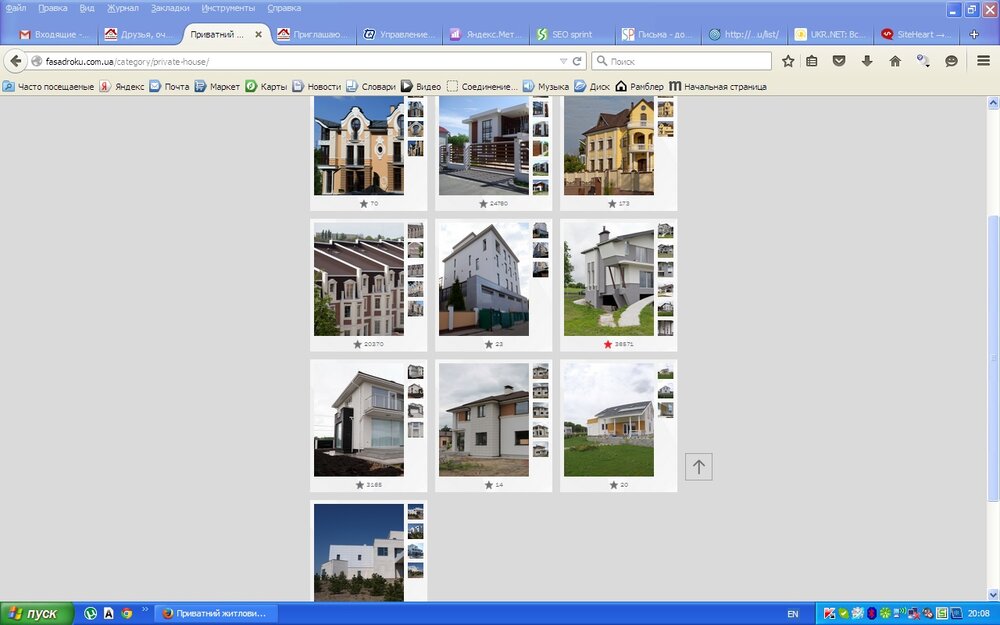This screenshot has width=1000, height=625.
Task: Open a new tab with plus button
Action: tap(974, 34)
